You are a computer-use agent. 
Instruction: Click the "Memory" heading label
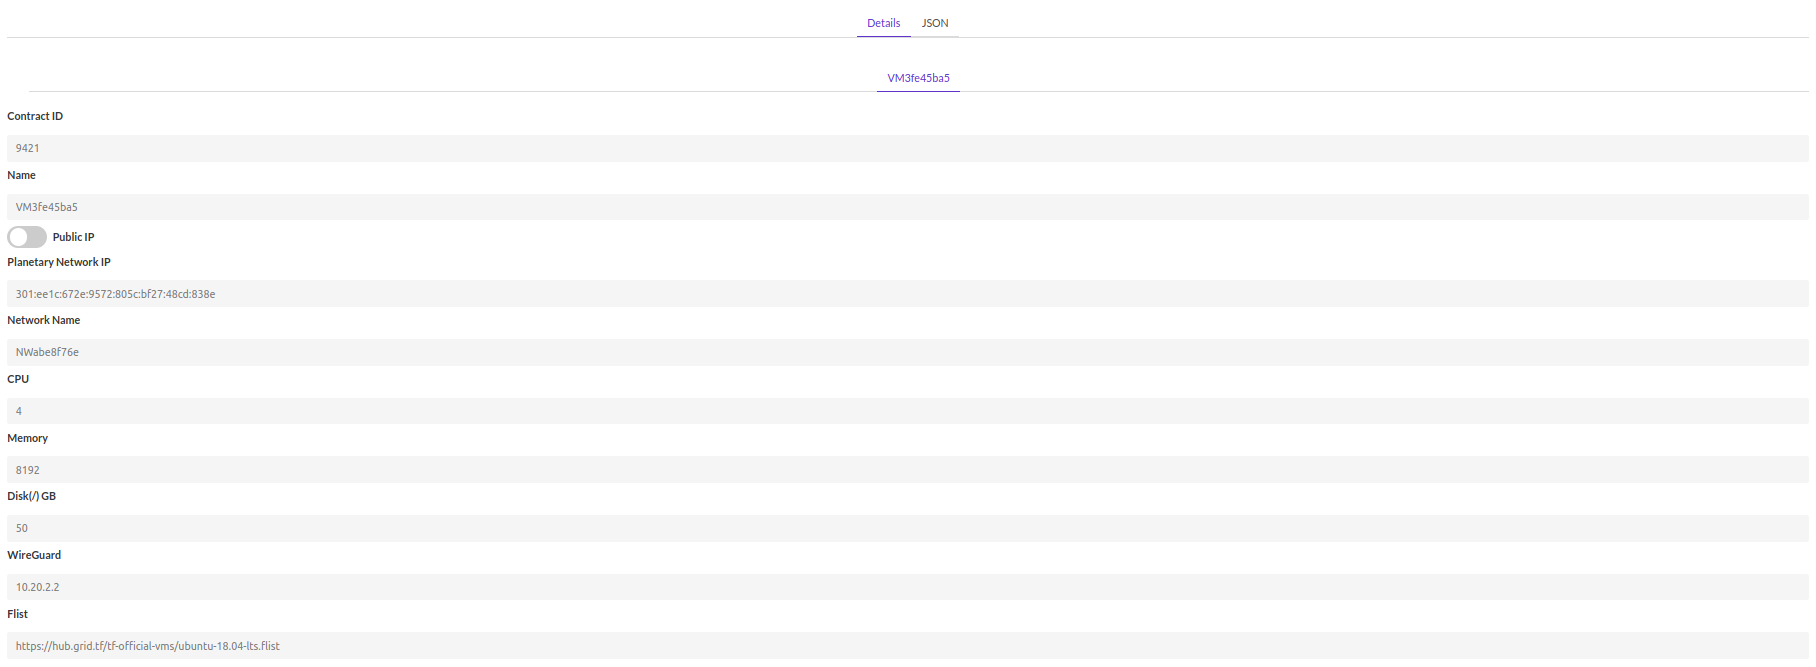[x=28, y=438]
